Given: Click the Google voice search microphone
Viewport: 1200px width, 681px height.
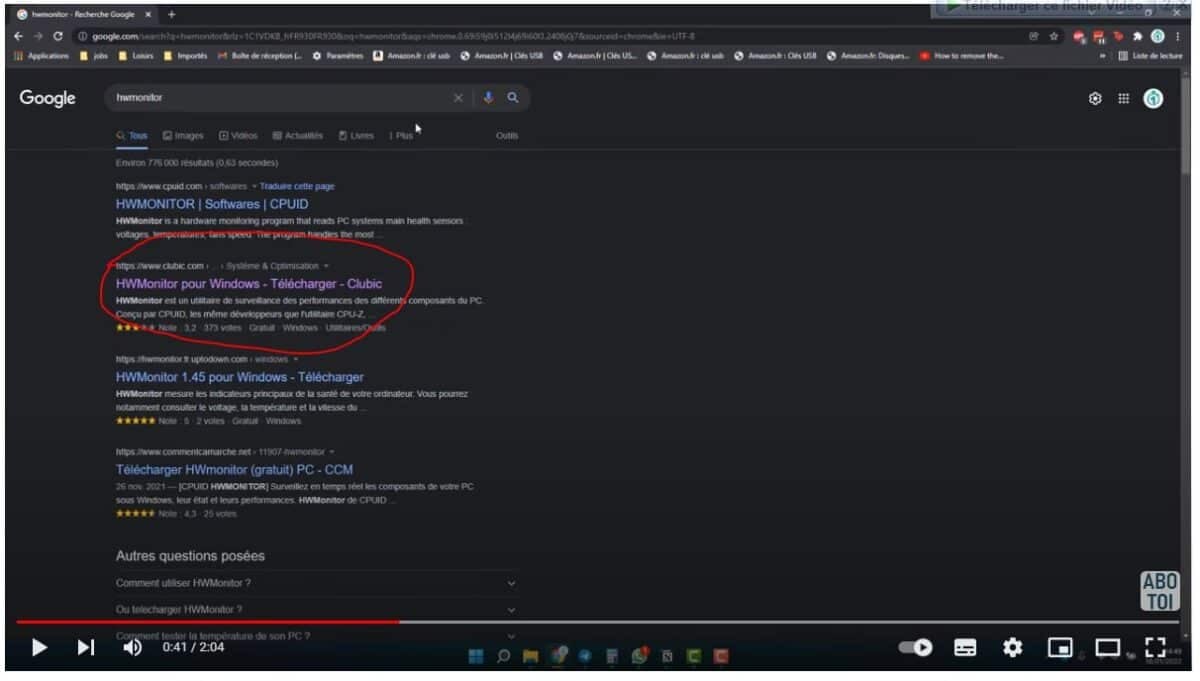Looking at the screenshot, I should point(489,98).
